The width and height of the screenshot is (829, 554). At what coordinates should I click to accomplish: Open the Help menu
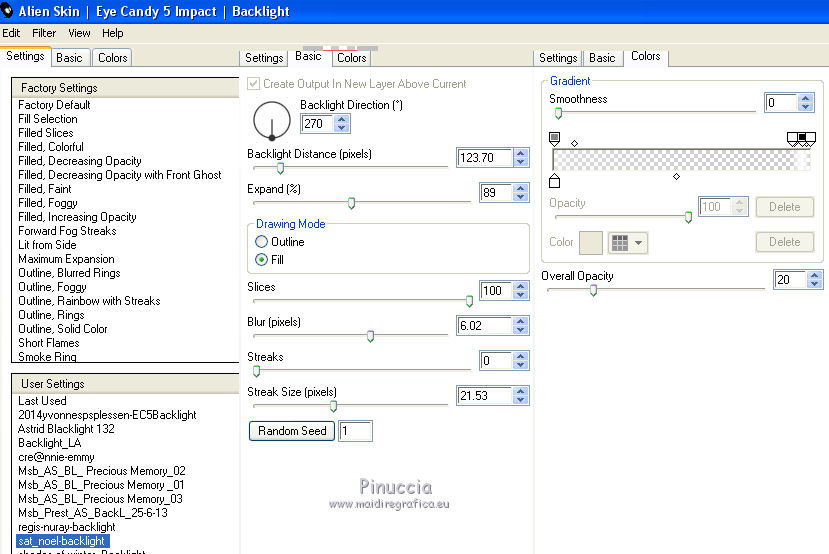tap(113, 33)
